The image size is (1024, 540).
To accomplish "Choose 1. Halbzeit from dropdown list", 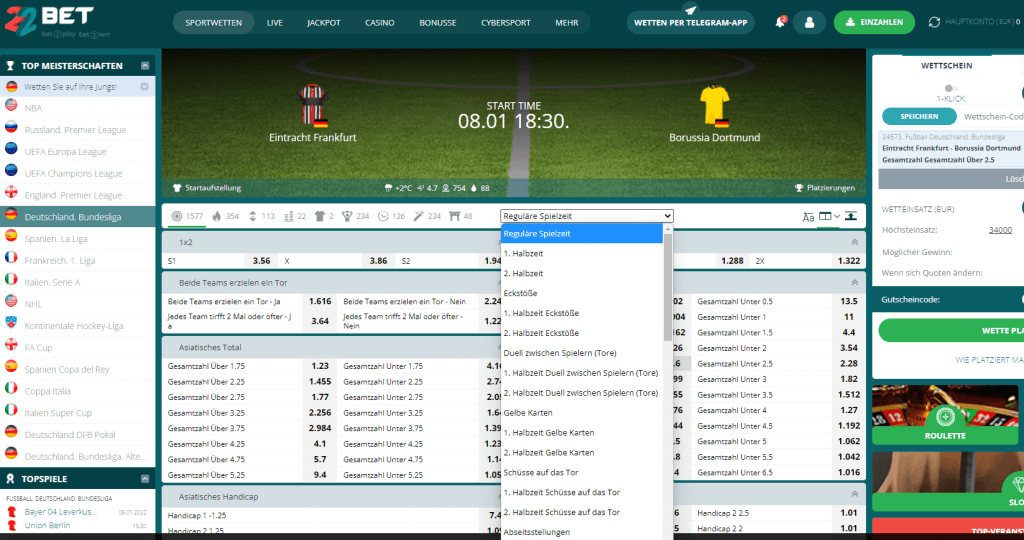I will click(x=582, y=253).
